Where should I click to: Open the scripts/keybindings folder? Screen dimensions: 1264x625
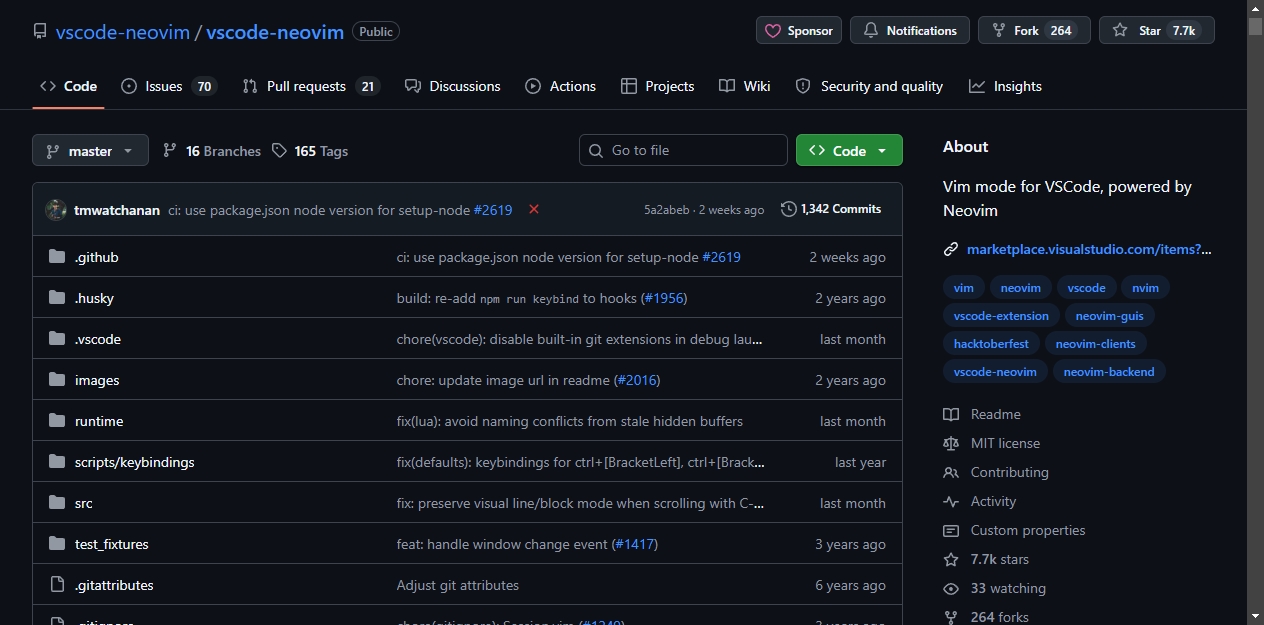pos(135,462)
